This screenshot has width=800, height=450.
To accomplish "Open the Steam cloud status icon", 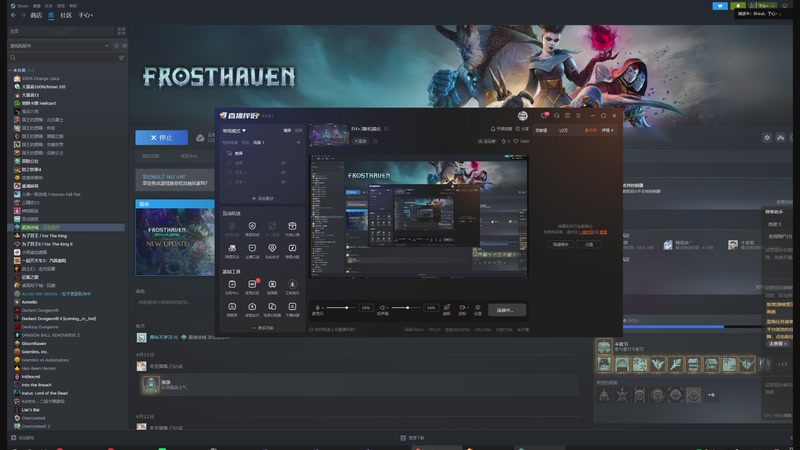I will tap(200, 138).
